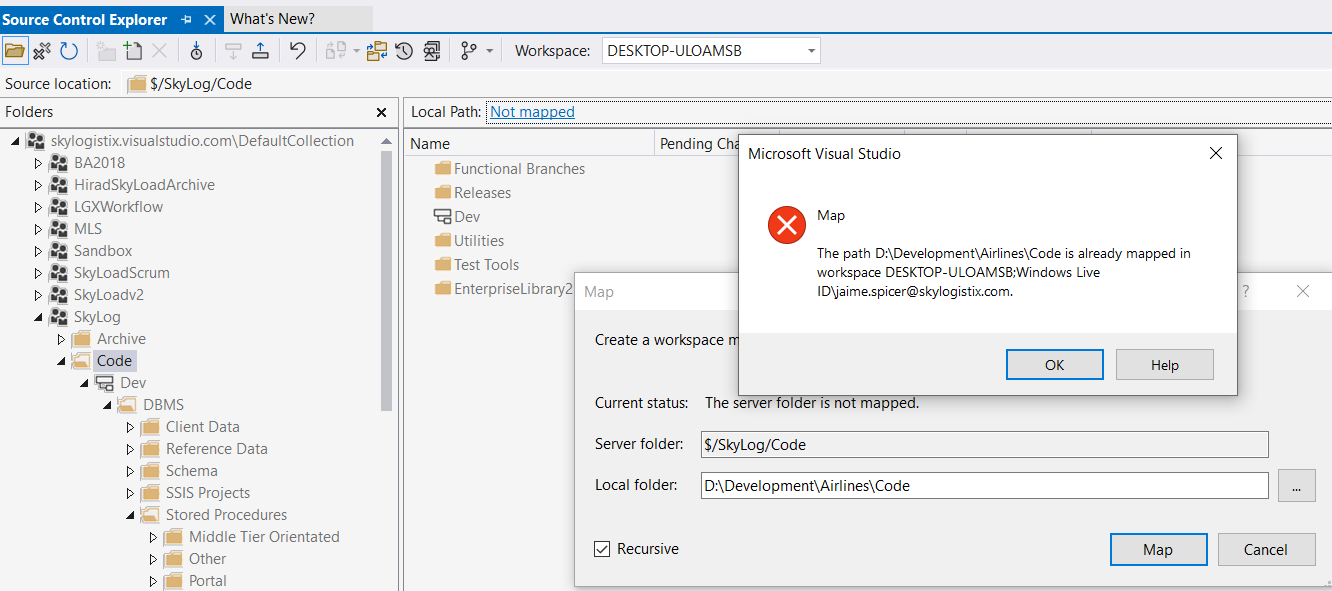Click the browse ellipsis button for Local folder
The width and height of the screenshot is (1332, 591).
[1296, 486]
